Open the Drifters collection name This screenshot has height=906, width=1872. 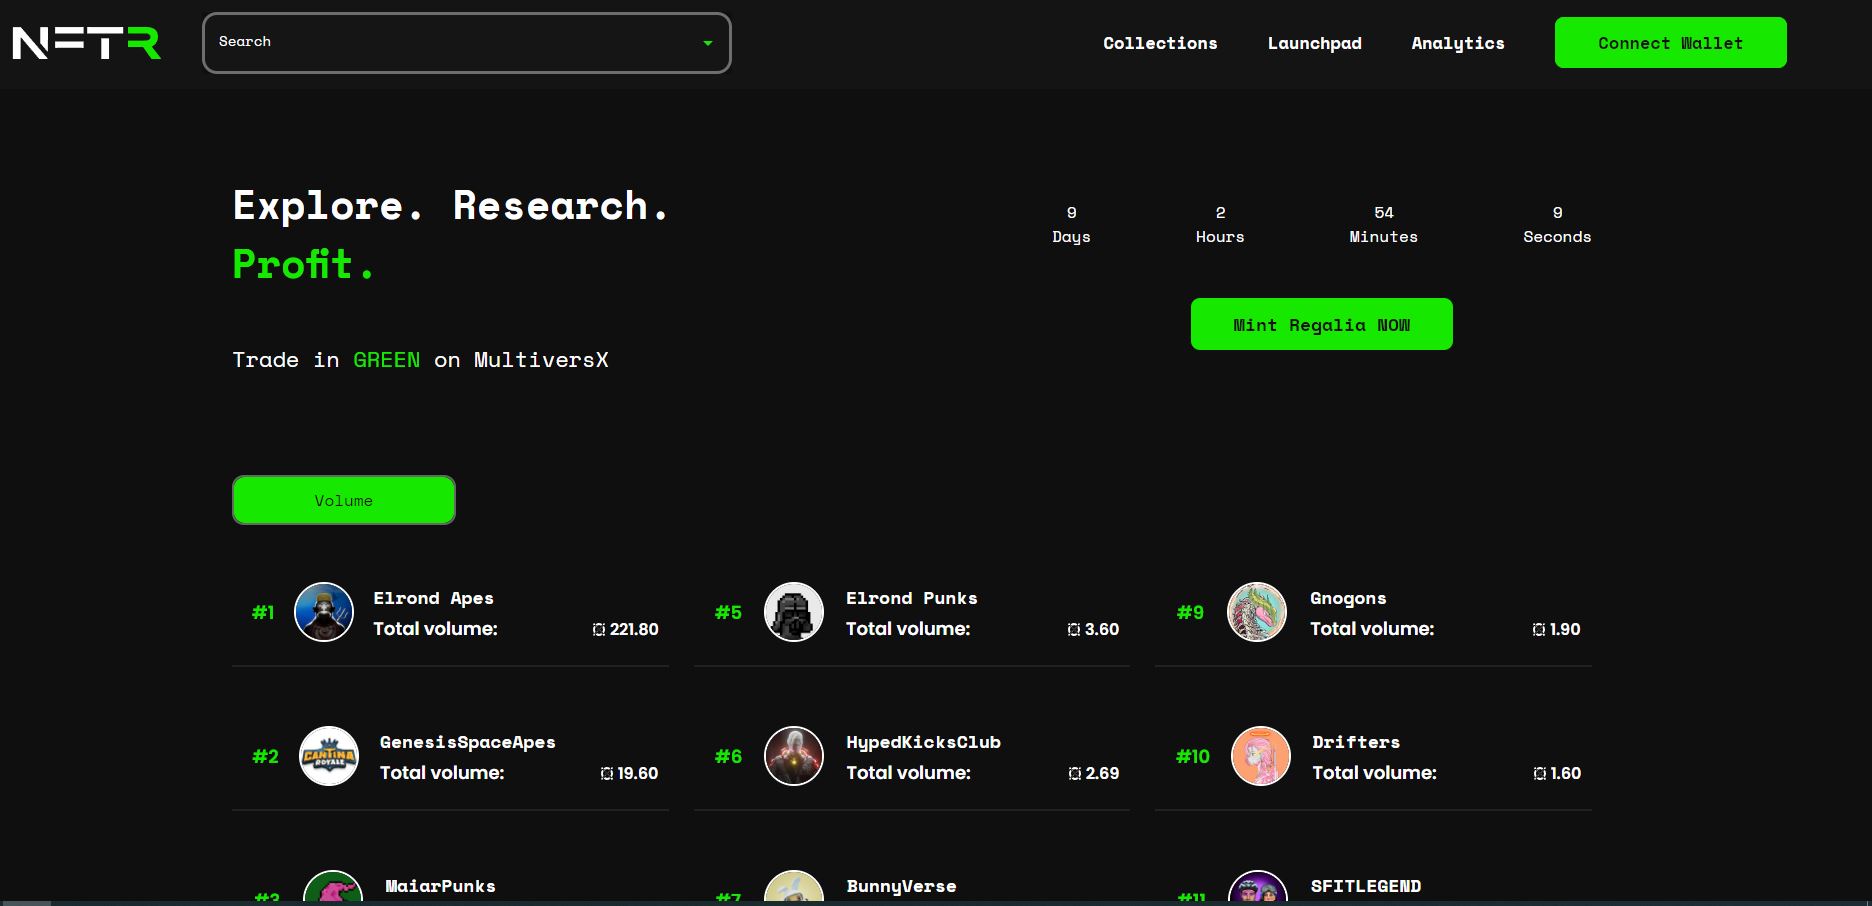point(1356,742)
